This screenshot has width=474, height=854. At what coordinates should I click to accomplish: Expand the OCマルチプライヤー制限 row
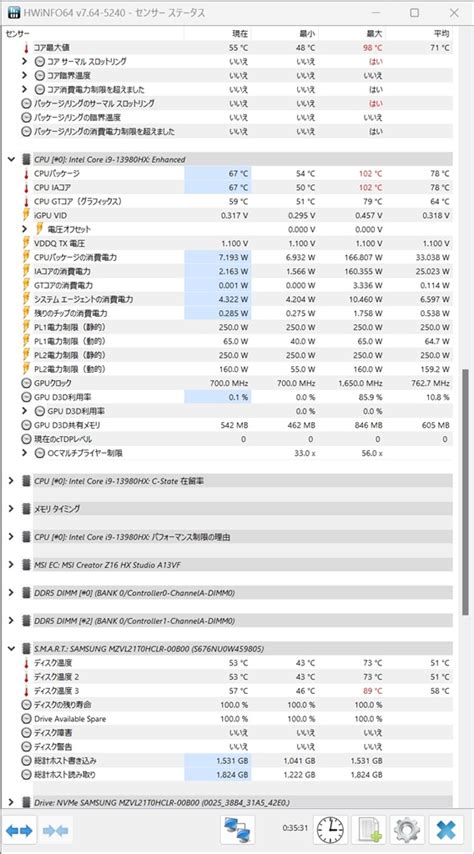[25, 453]
